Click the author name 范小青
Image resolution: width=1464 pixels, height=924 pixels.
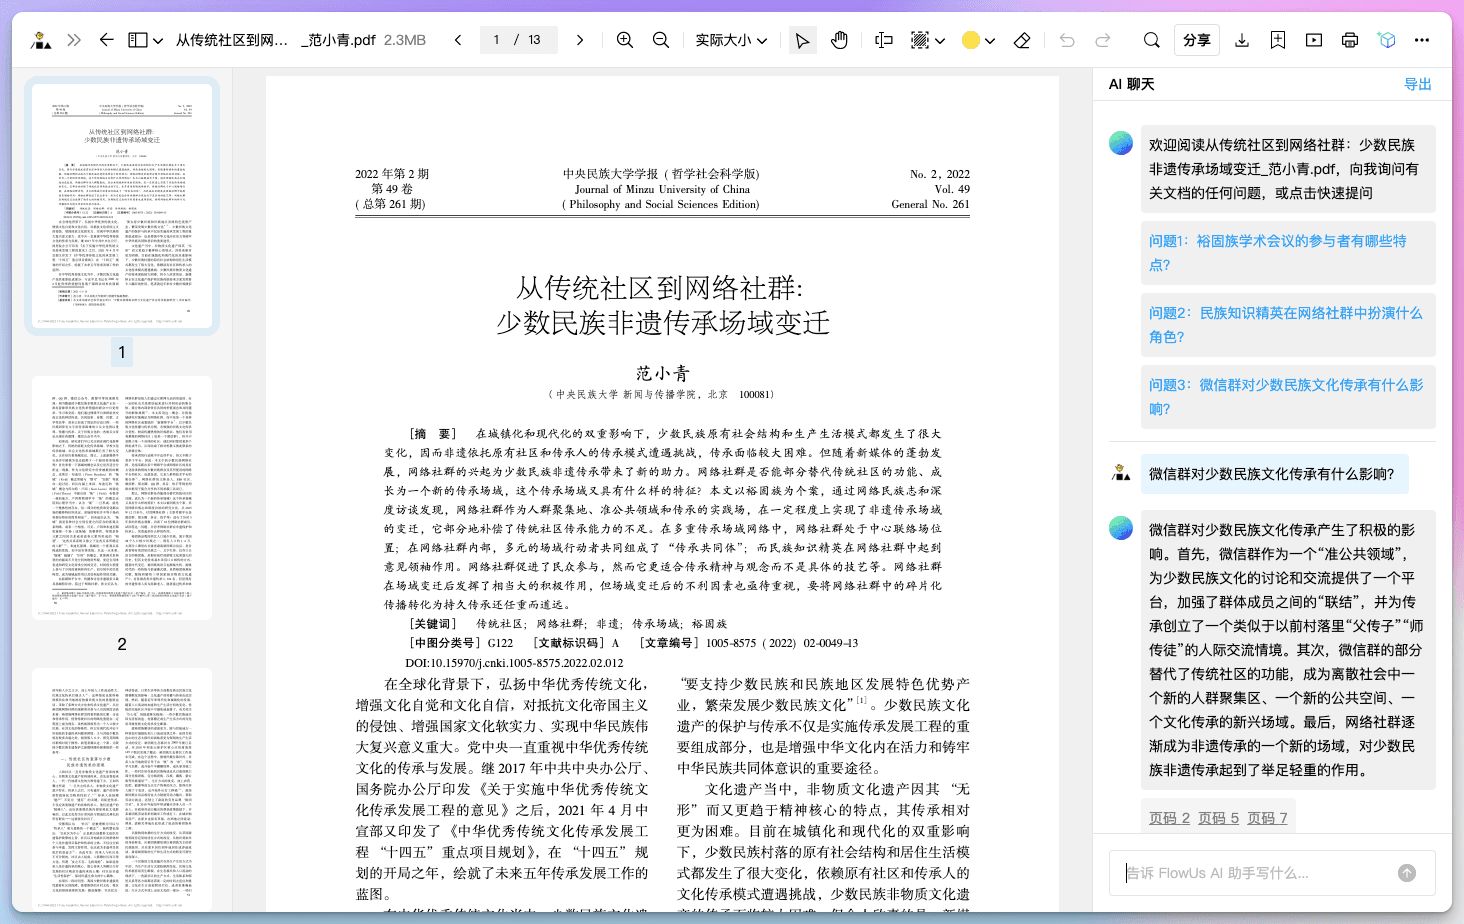[x=662, y=373]
